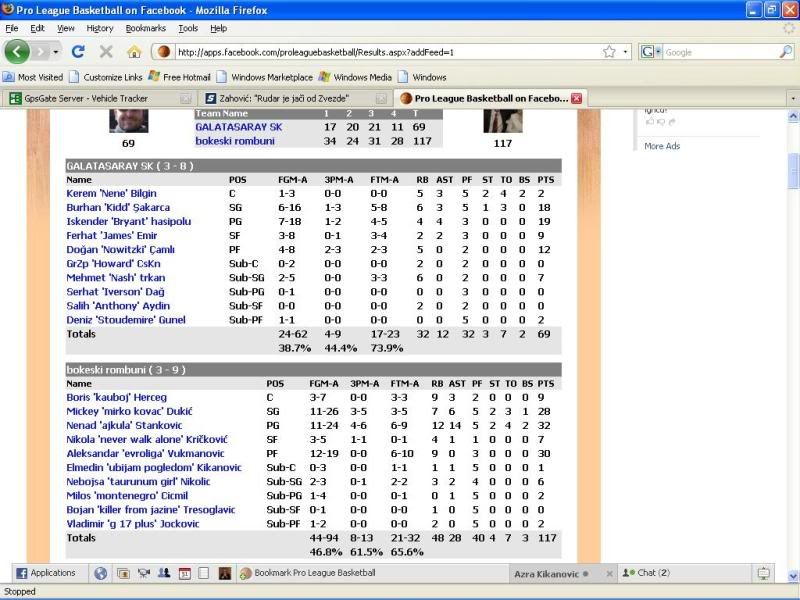This screenshot has height=600, width=800.
Task: Go to the browser home page icon
Action: pyautogui.click(x=133, y=51)
